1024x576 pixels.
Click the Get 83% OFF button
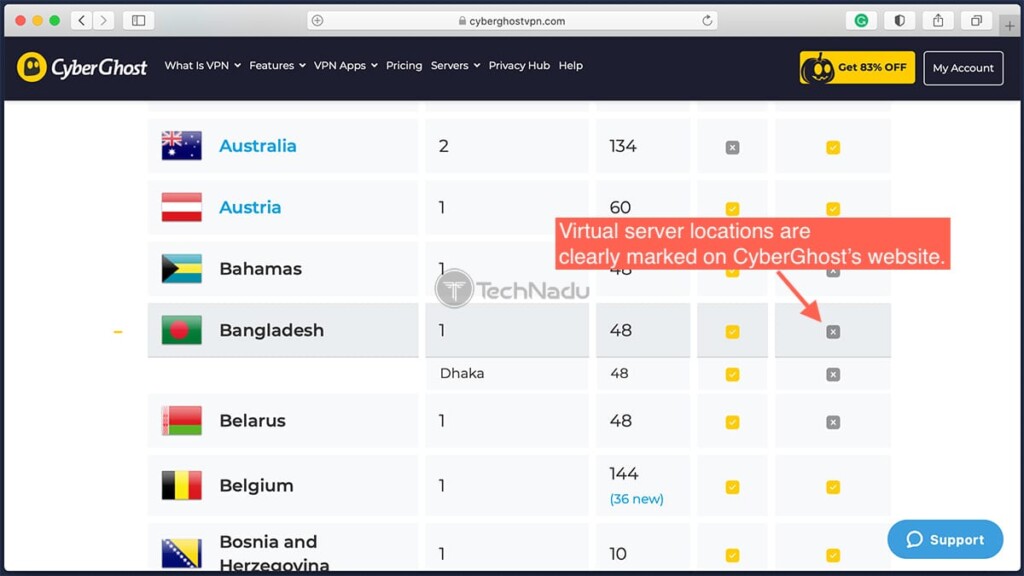tap(857, 67)
